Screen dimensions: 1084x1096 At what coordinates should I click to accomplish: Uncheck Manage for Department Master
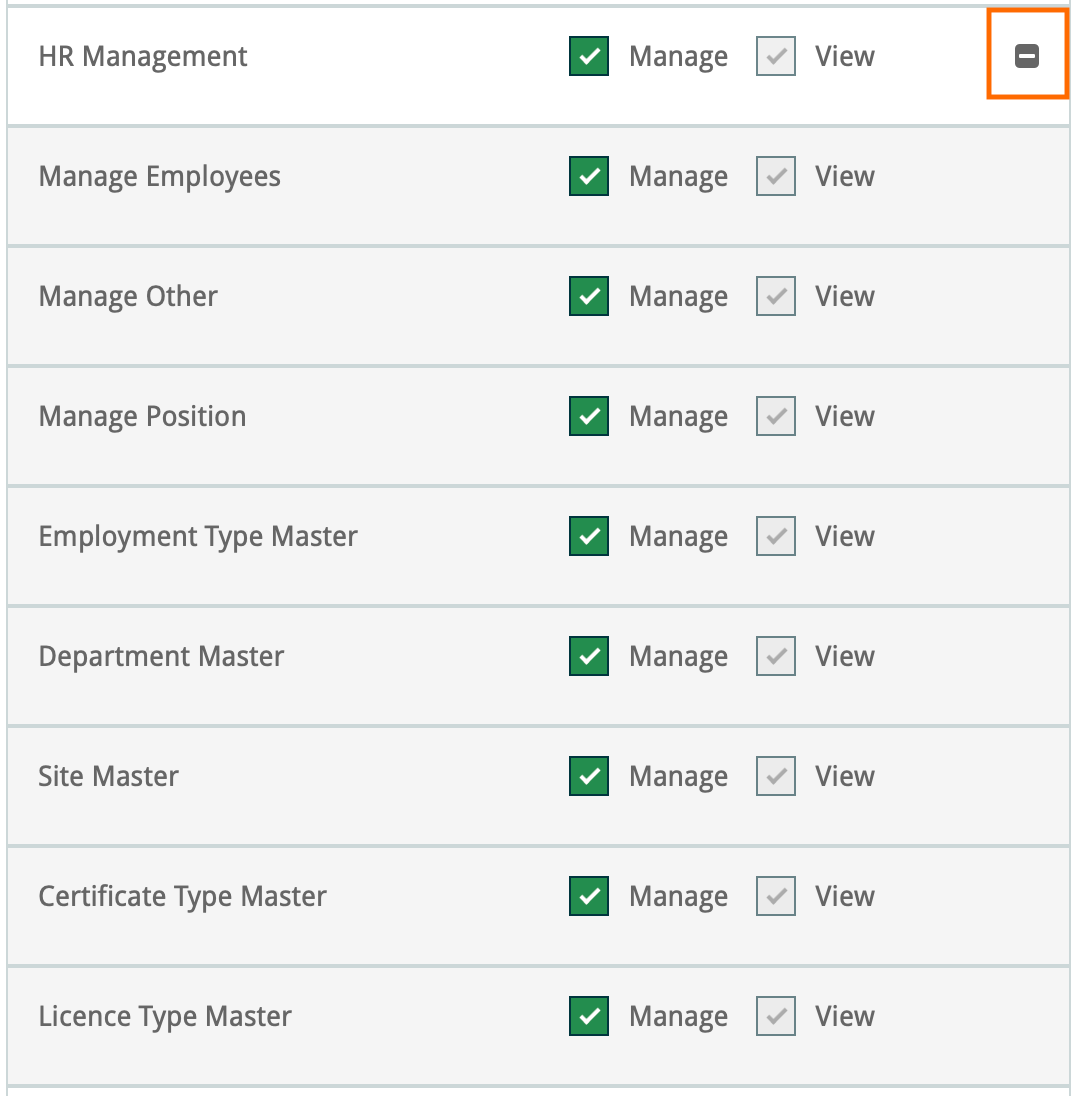coord(589,657)
